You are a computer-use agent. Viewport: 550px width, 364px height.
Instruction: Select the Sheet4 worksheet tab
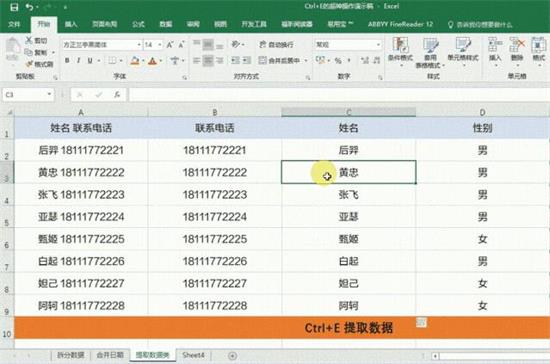(193, 355)
